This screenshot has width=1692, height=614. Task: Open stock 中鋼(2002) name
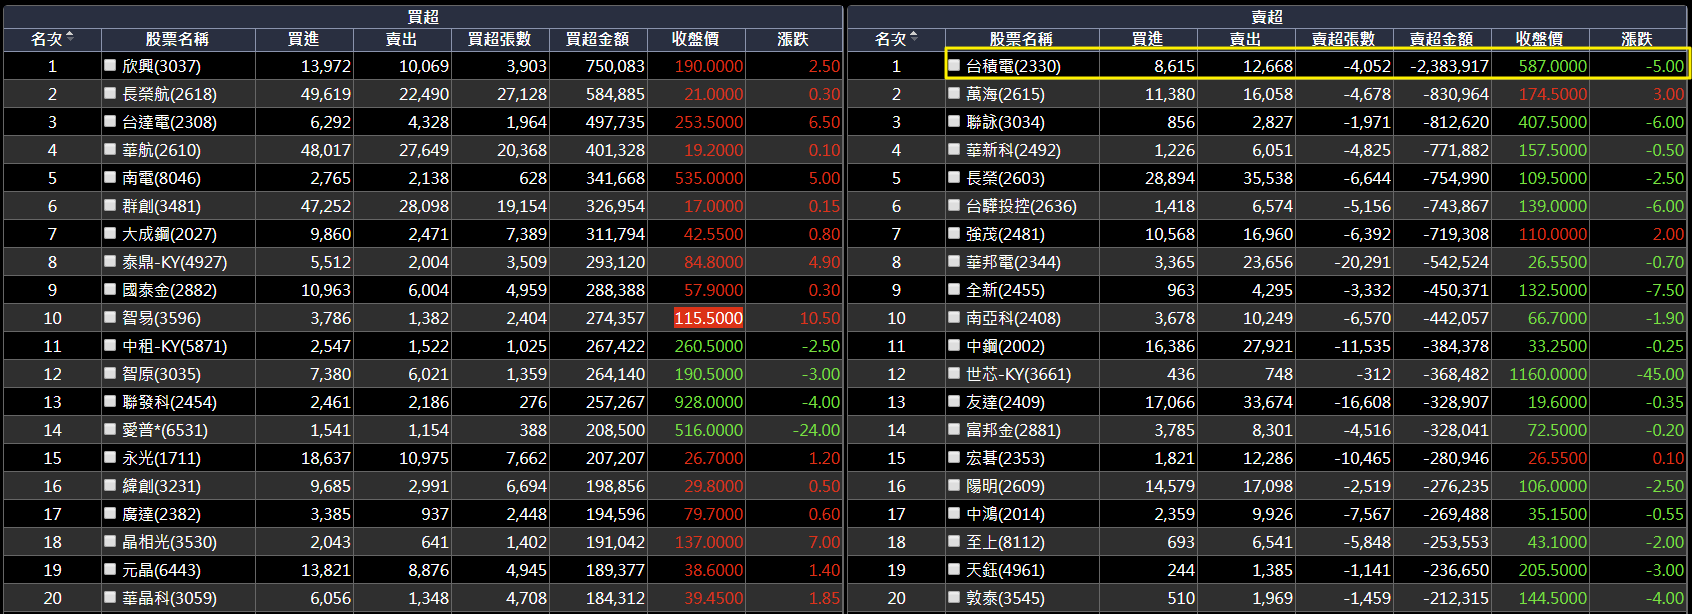click(x=1005, y=346)
